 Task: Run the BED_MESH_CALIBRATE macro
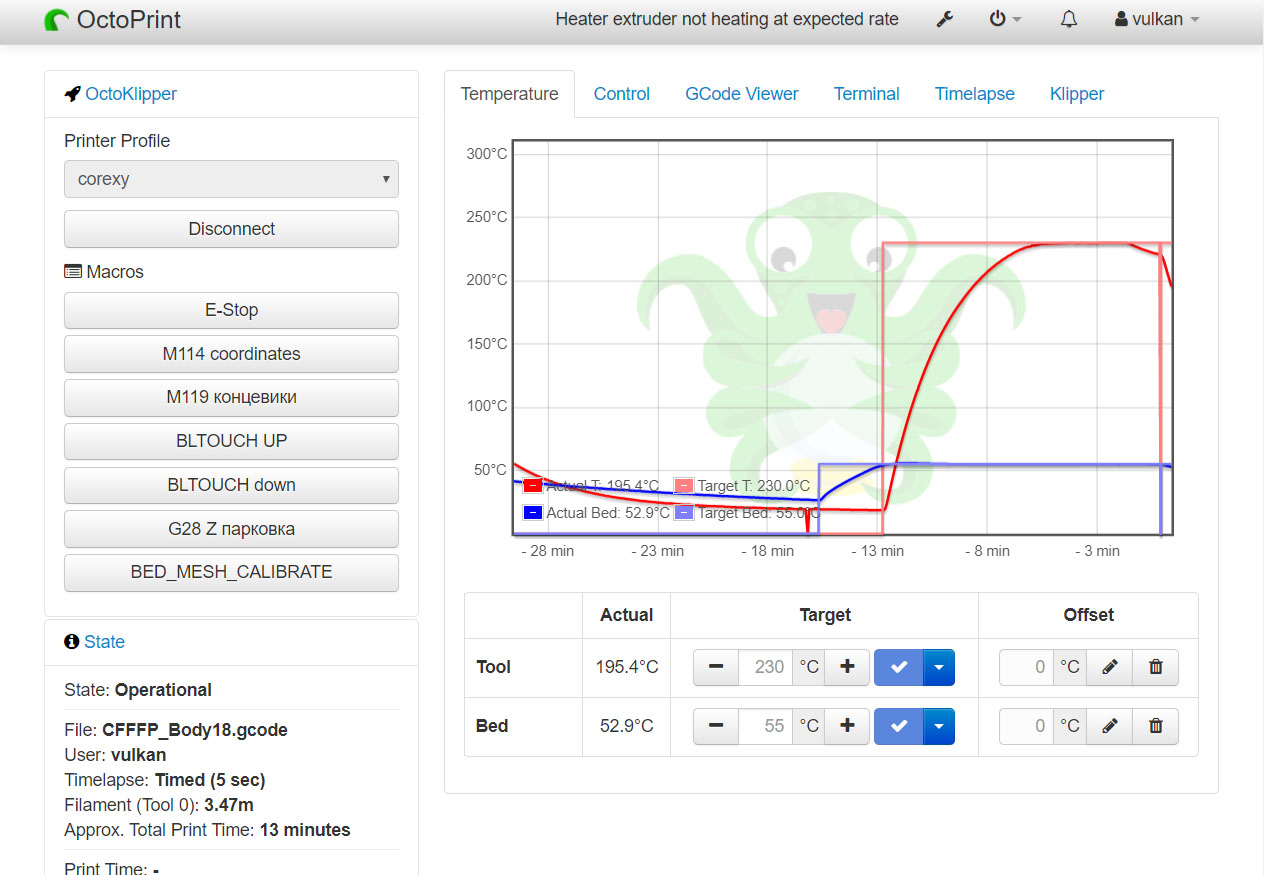pyautogui.click(x=231, y=573)
